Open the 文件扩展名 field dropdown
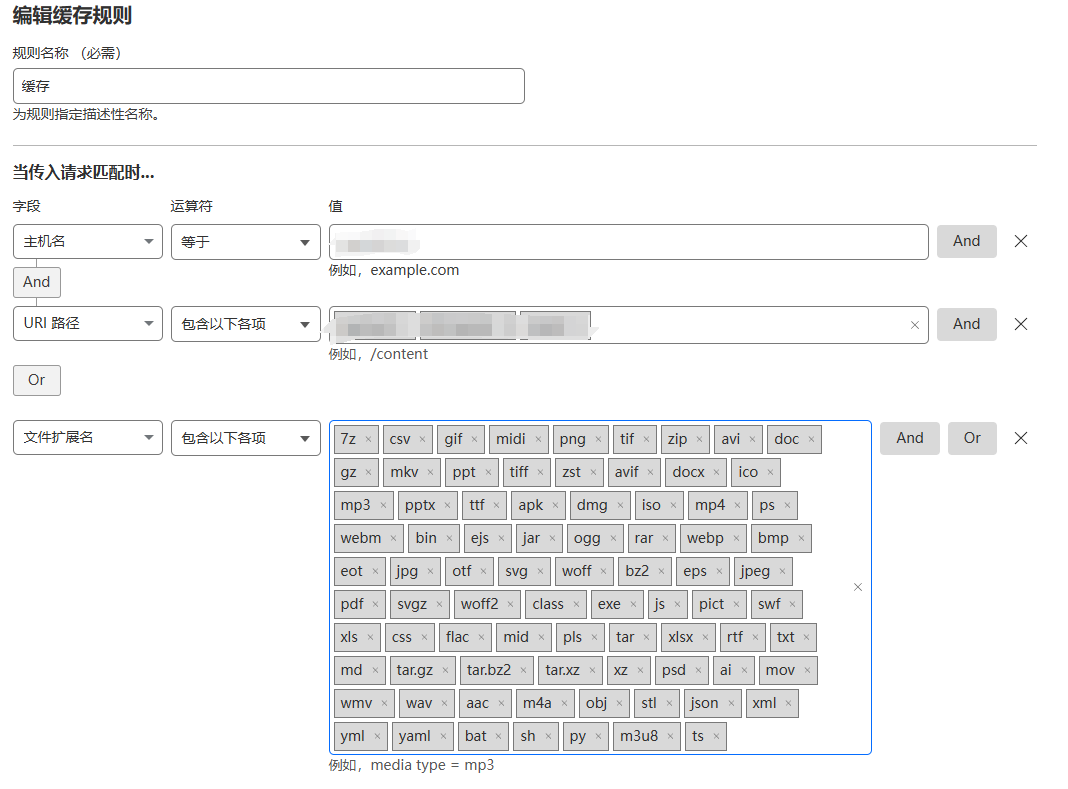Screen dimensions: 1068x789 pos(88,437)
